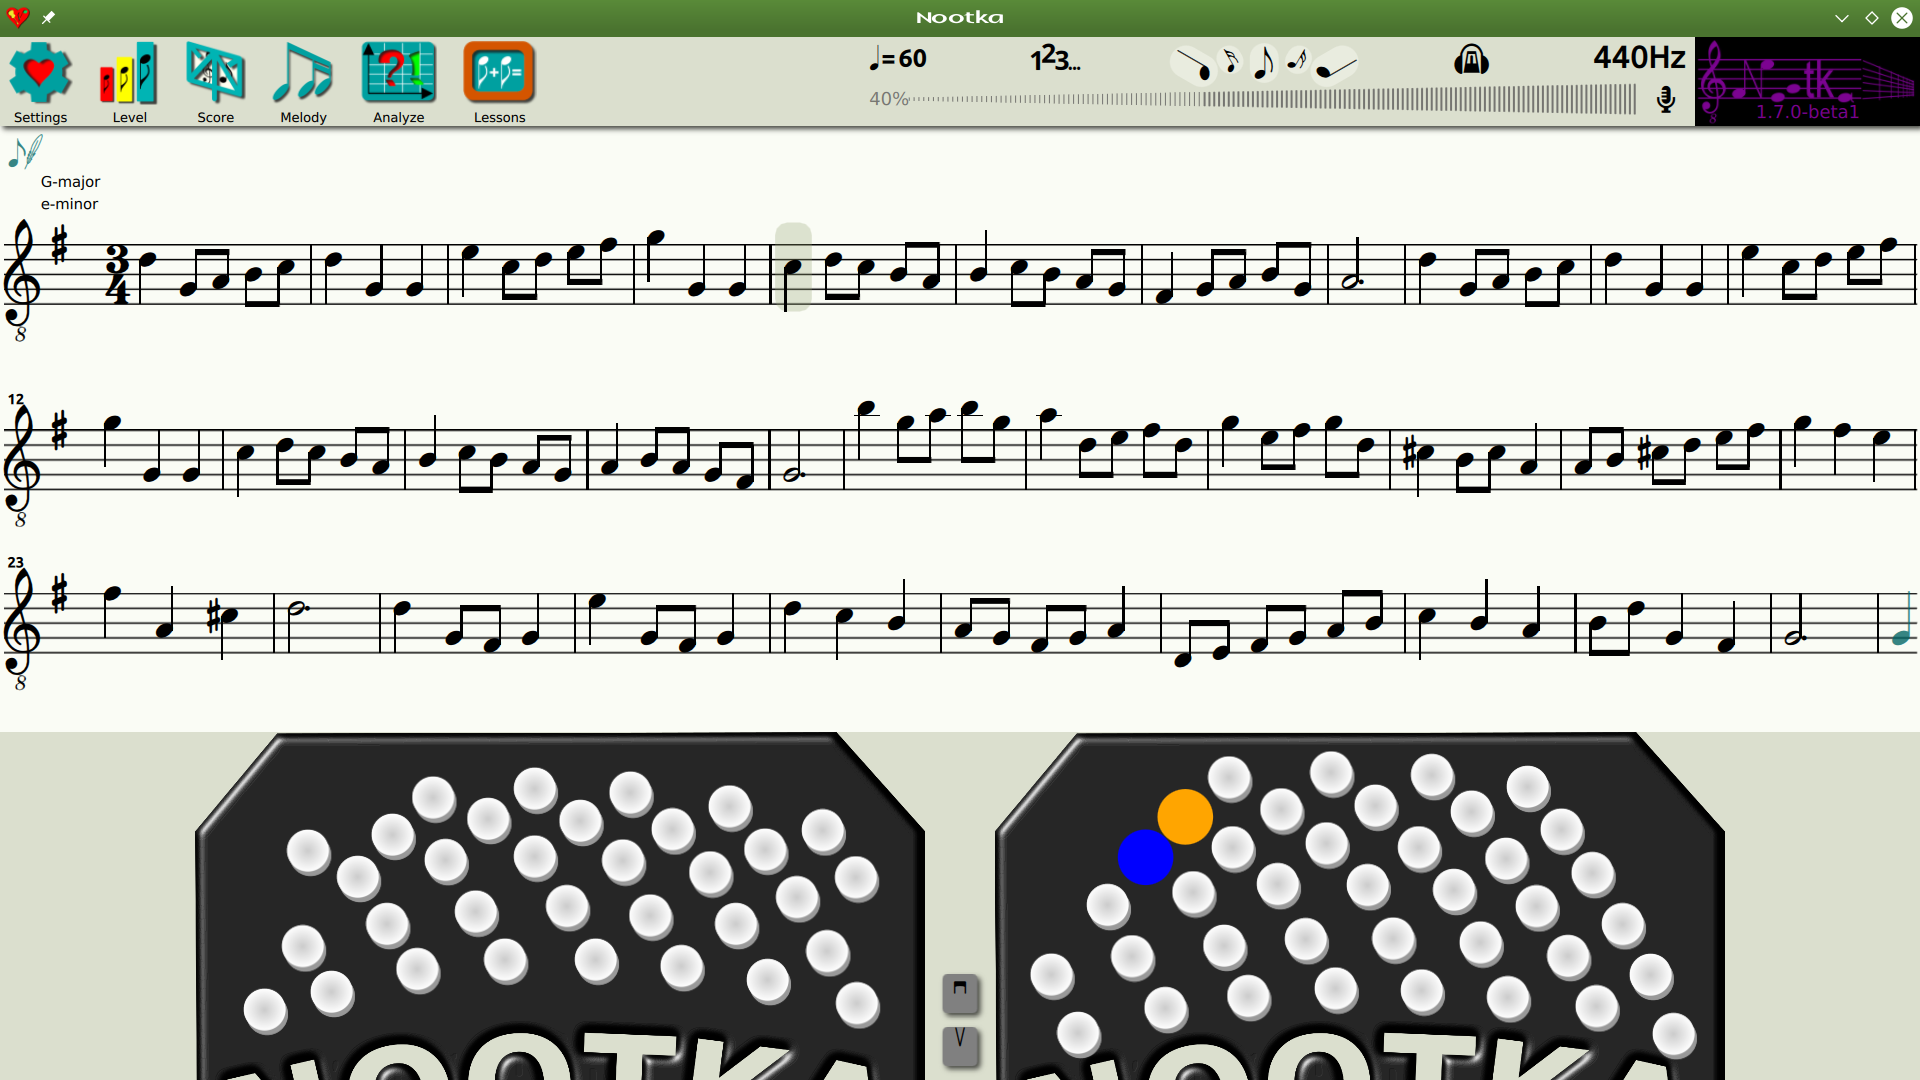Image resolution: width=1920 pixels, height=1080 pixels.
Task: Open the G-major e-minor key signature
Action: point(70,193)
